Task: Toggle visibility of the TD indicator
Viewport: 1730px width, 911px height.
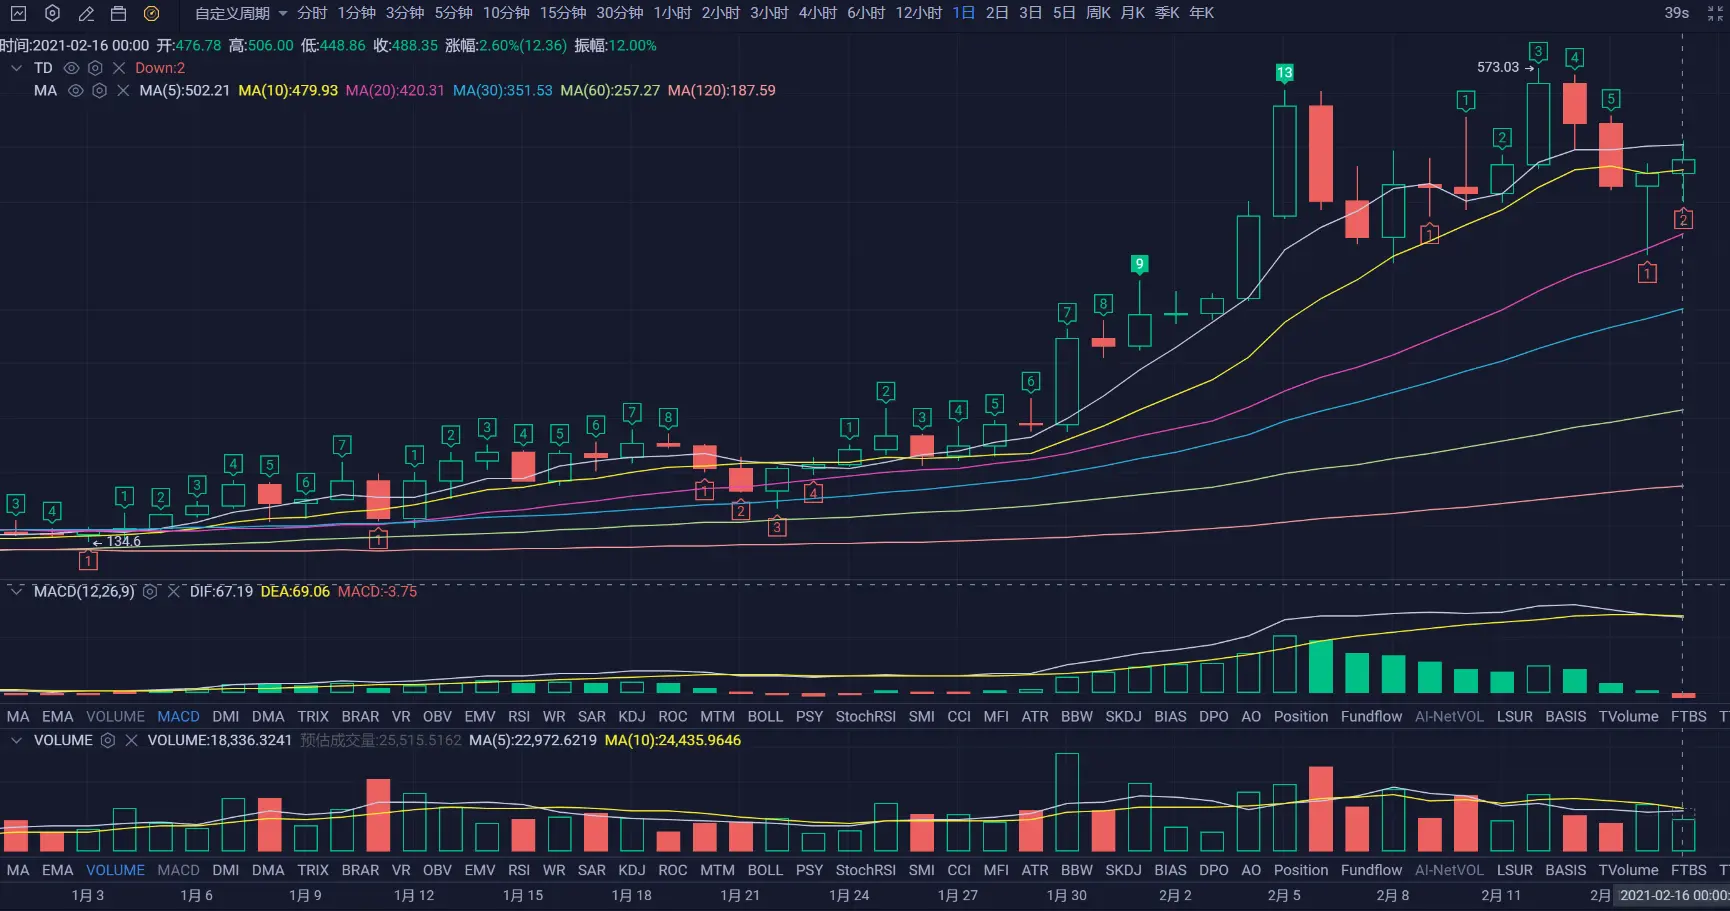Action: (71, 68)
